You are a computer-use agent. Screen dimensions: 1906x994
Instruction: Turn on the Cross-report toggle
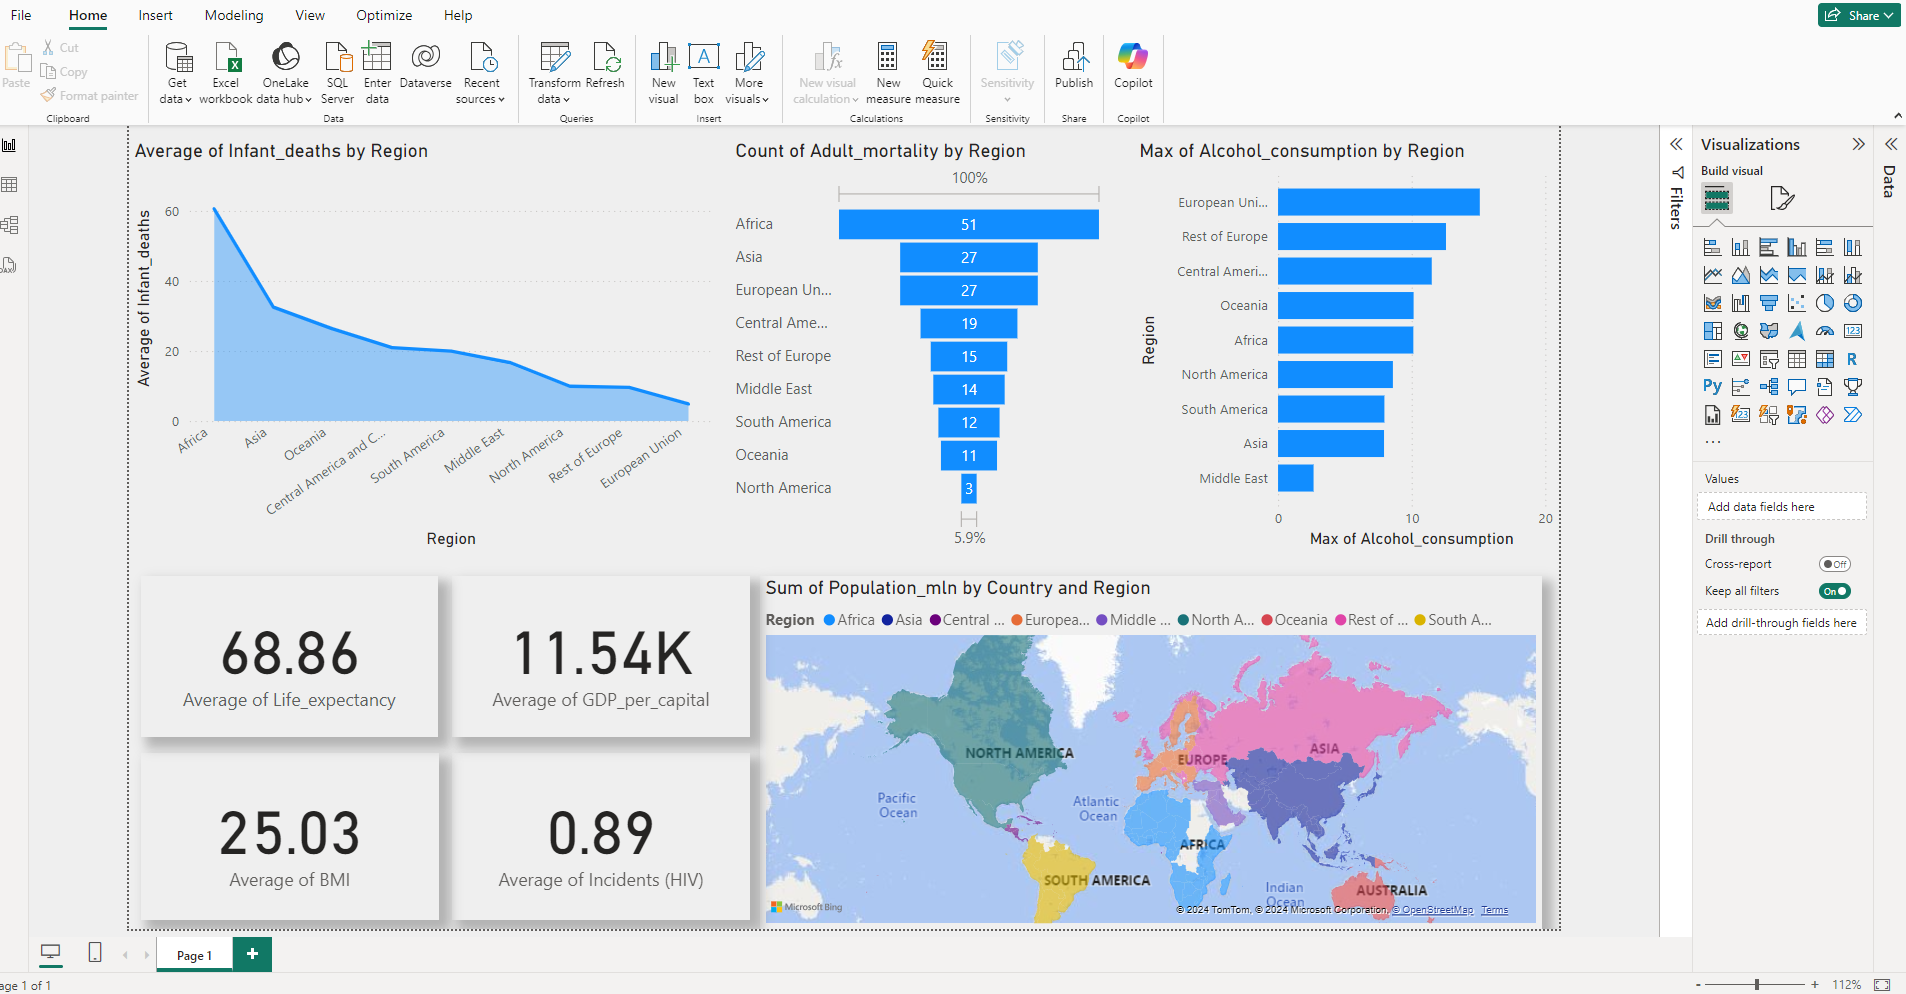tap(1834, 564)
